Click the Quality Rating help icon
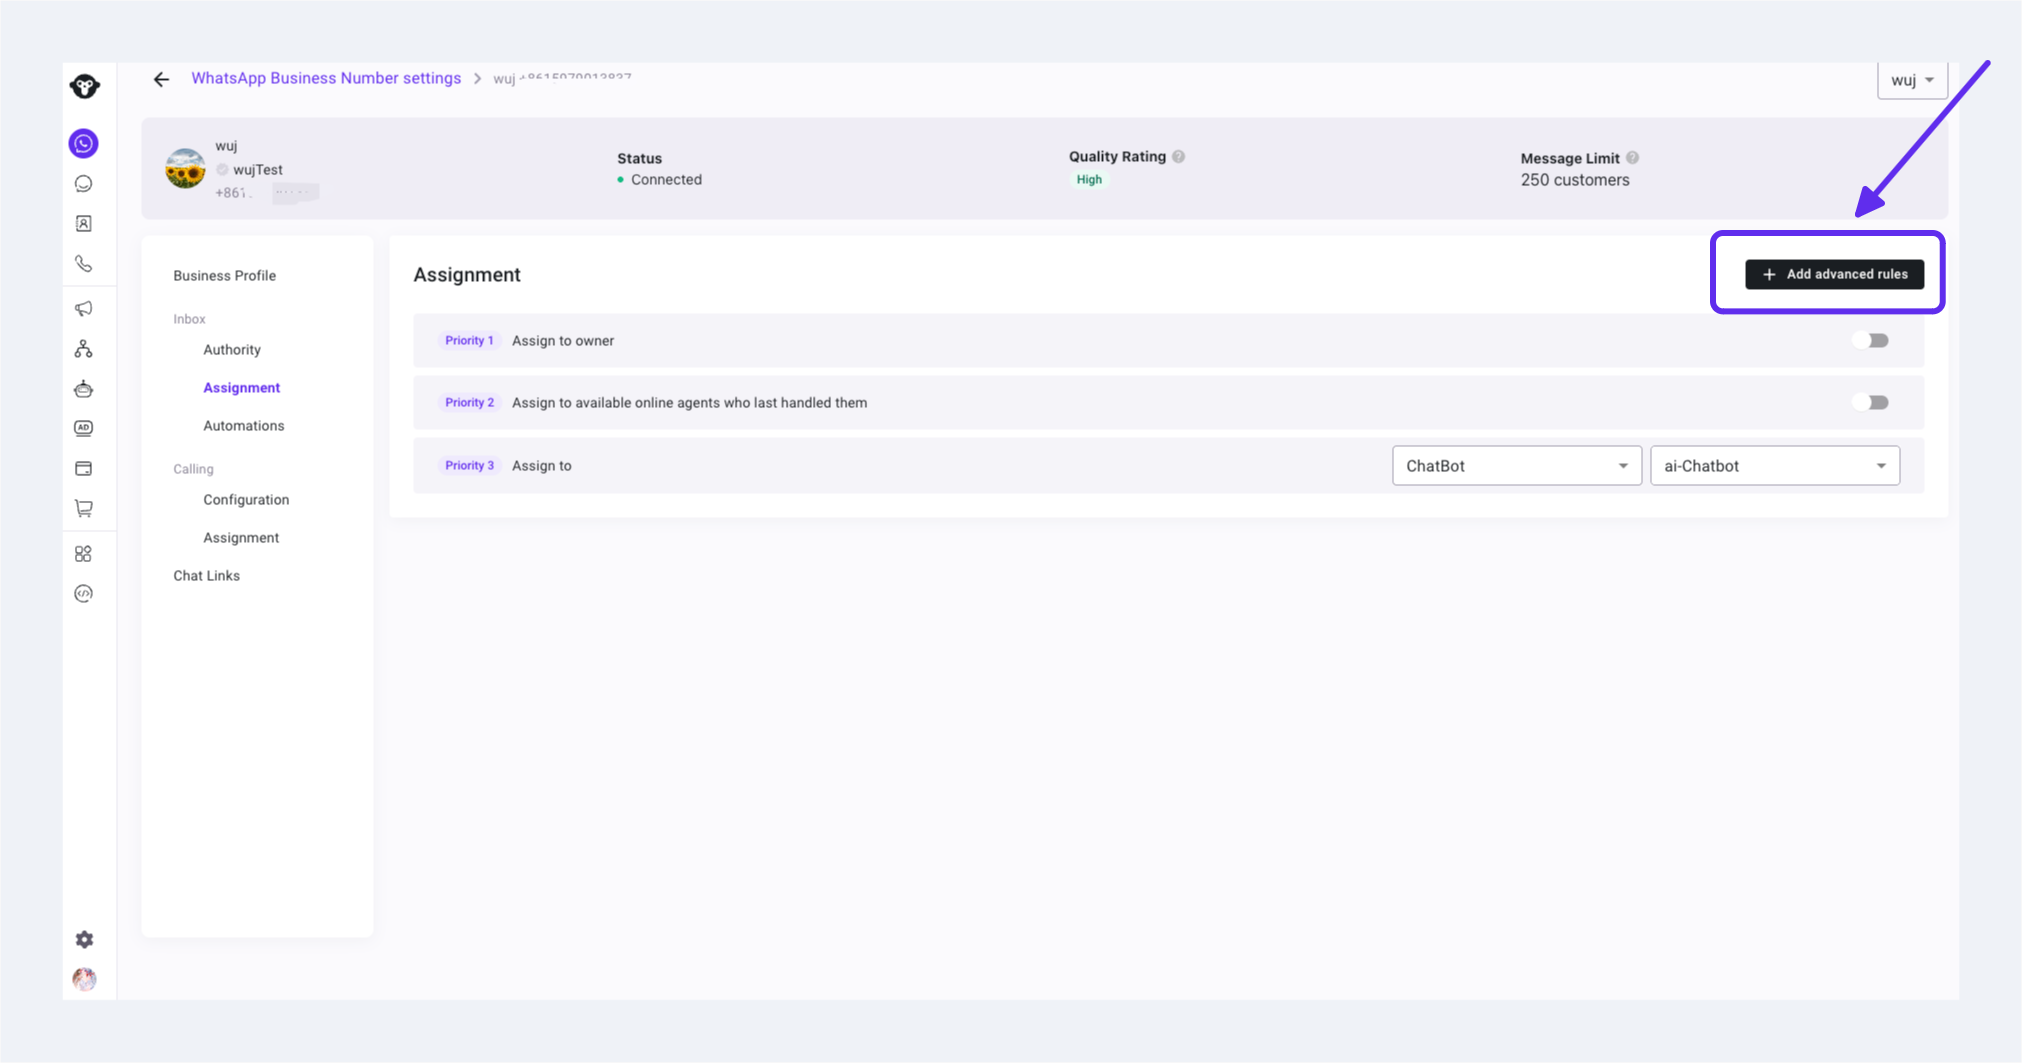This screenshot has width=2022, height=1063. [1179, 157]
